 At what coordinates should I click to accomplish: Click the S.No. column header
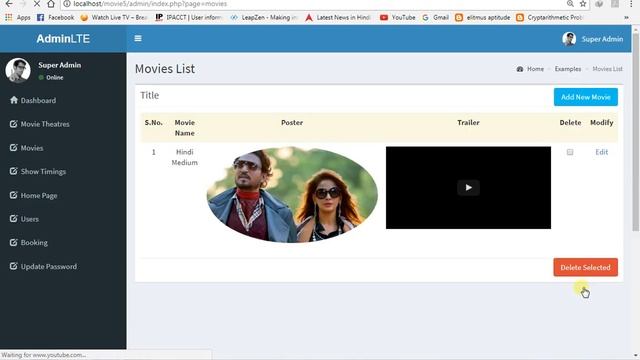click(x=153, y=122)
